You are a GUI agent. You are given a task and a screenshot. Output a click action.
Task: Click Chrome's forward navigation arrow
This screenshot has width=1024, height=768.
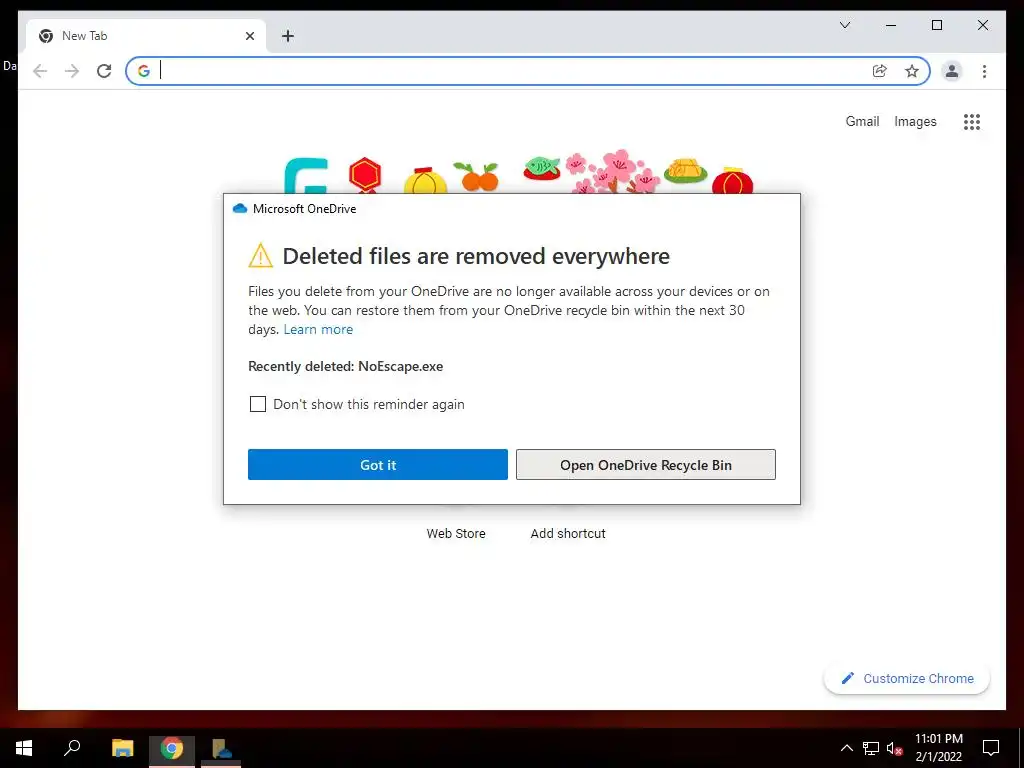(x=72, y=71)
